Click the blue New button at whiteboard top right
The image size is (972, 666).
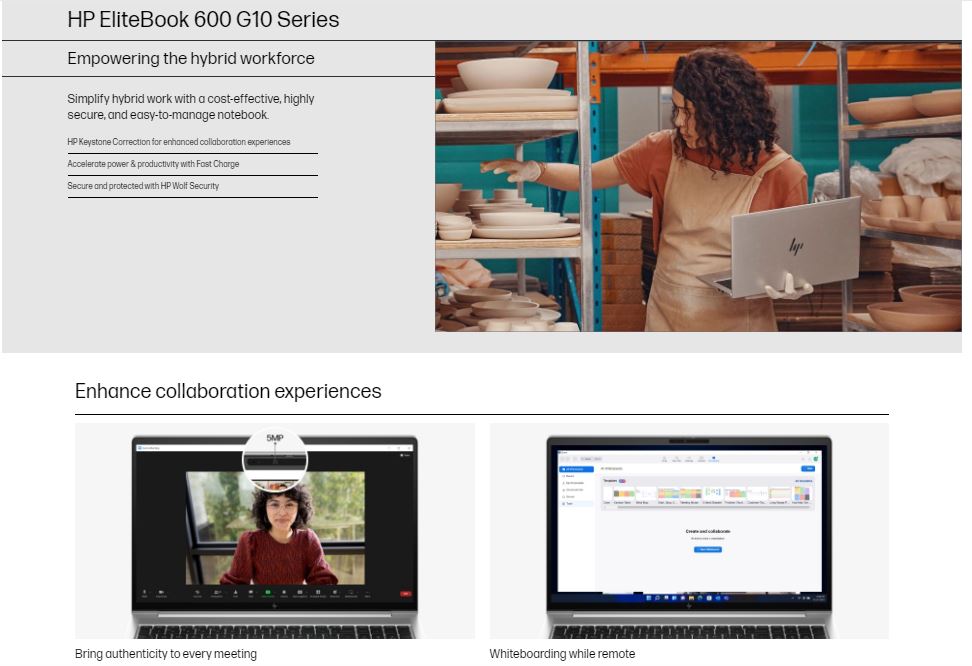pyautogui.click(x=808, y=468)
